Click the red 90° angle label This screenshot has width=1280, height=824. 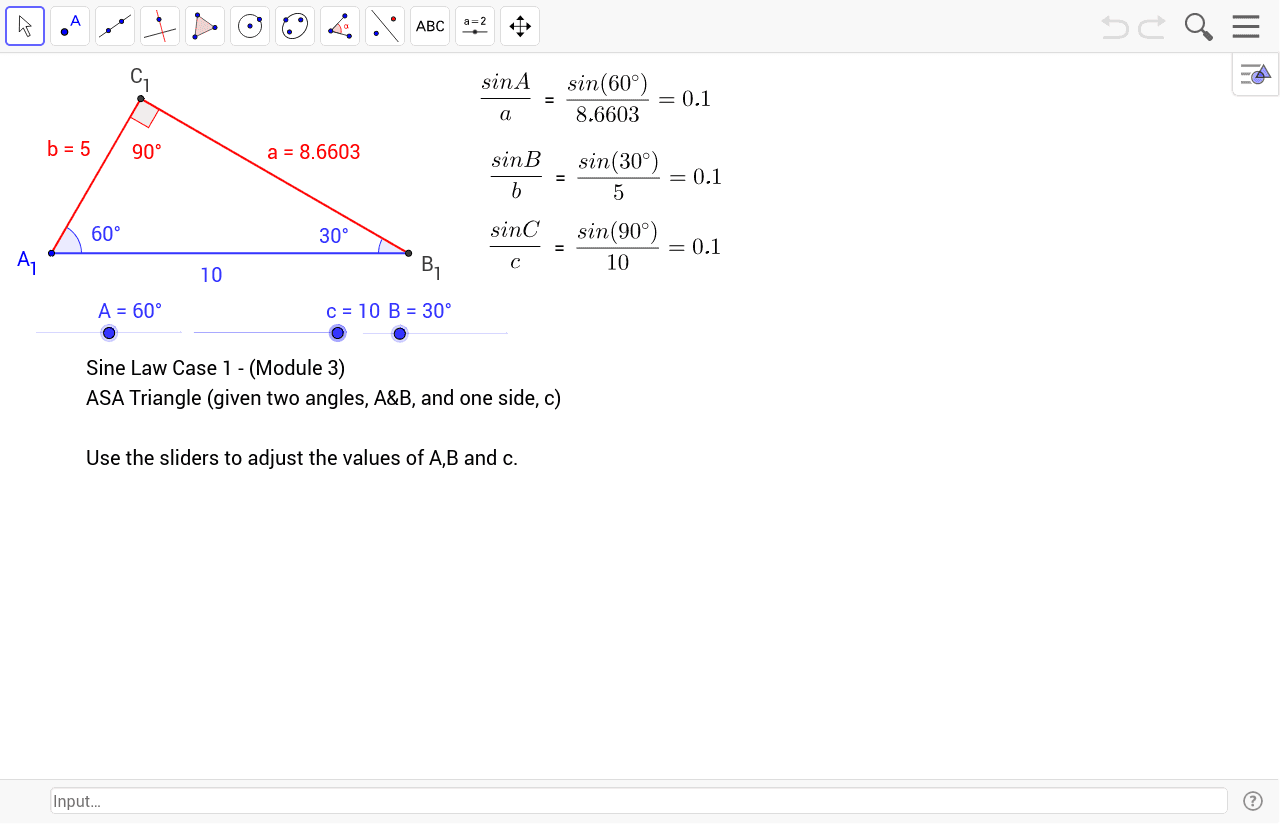(x=147, y=152)
